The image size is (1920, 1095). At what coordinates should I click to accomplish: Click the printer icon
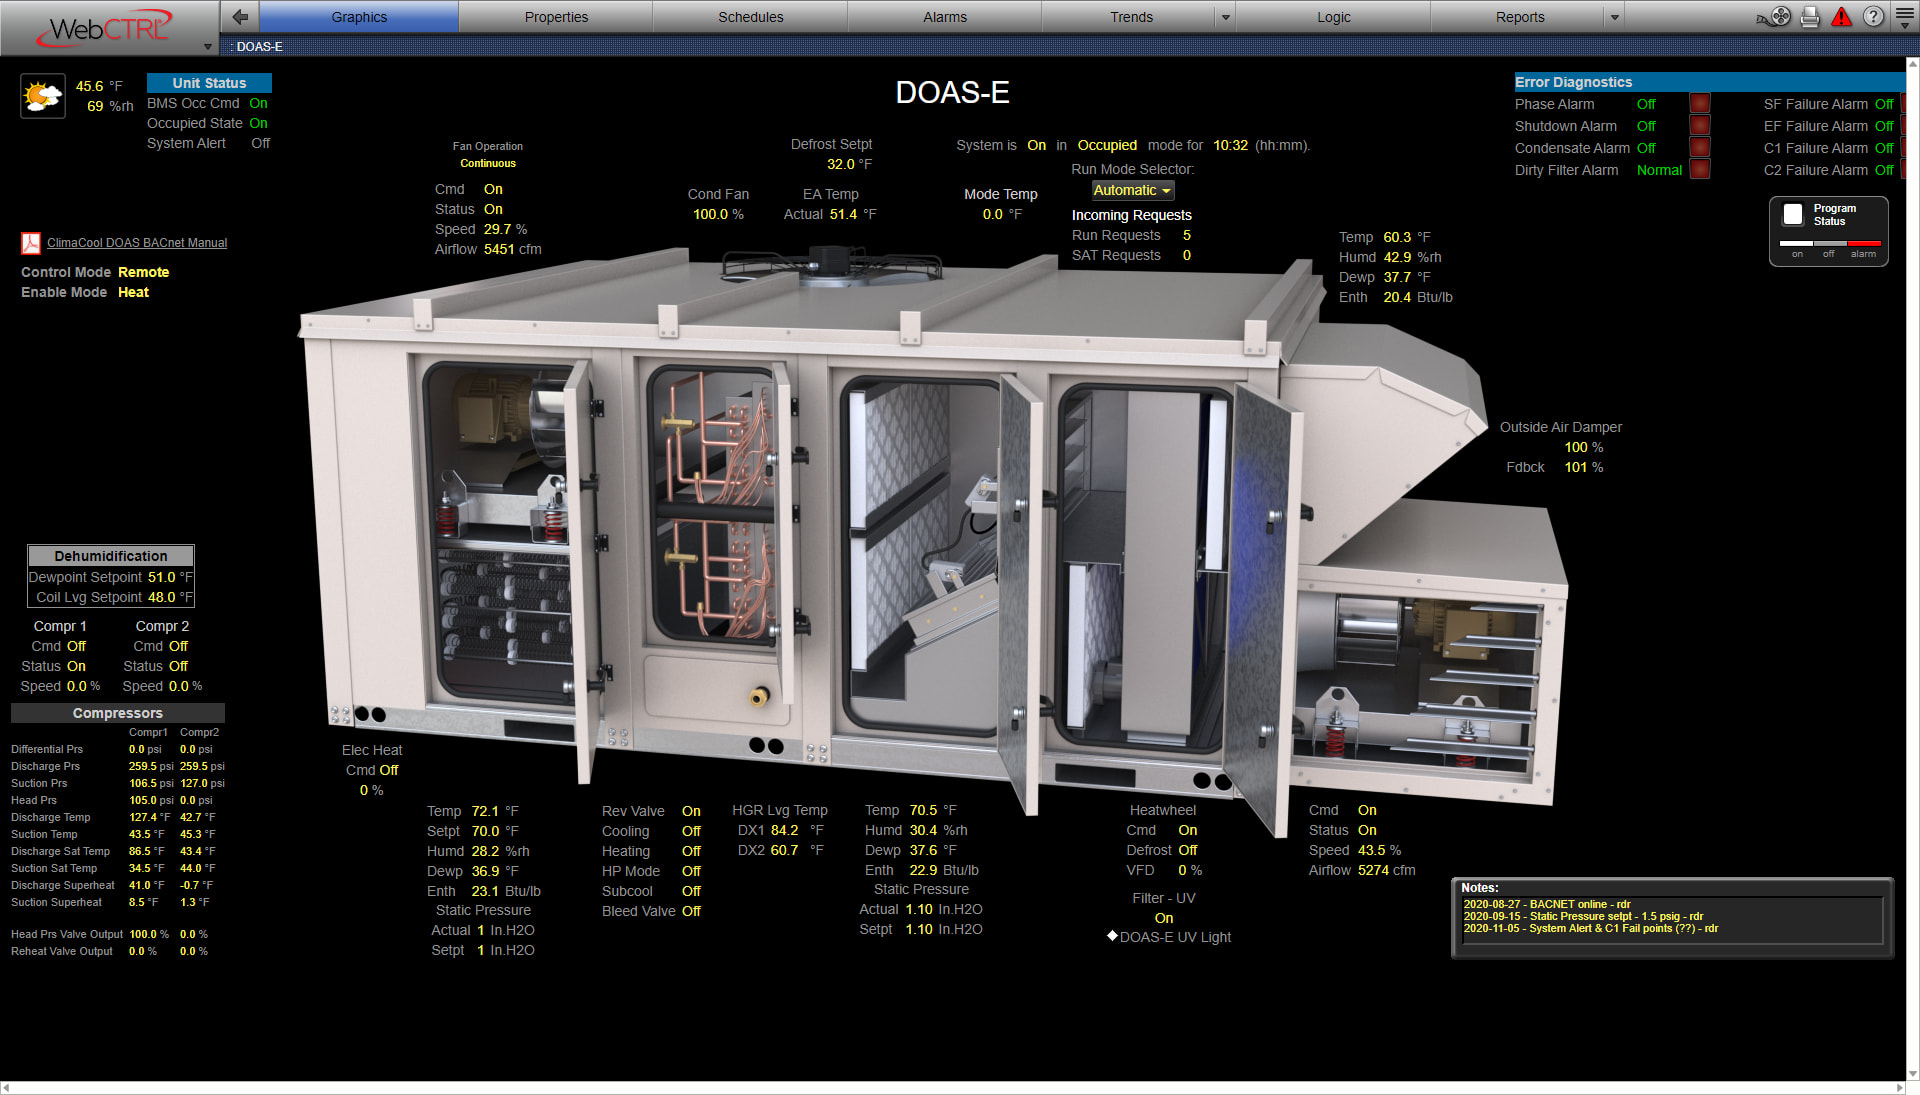coord(1810,17)
